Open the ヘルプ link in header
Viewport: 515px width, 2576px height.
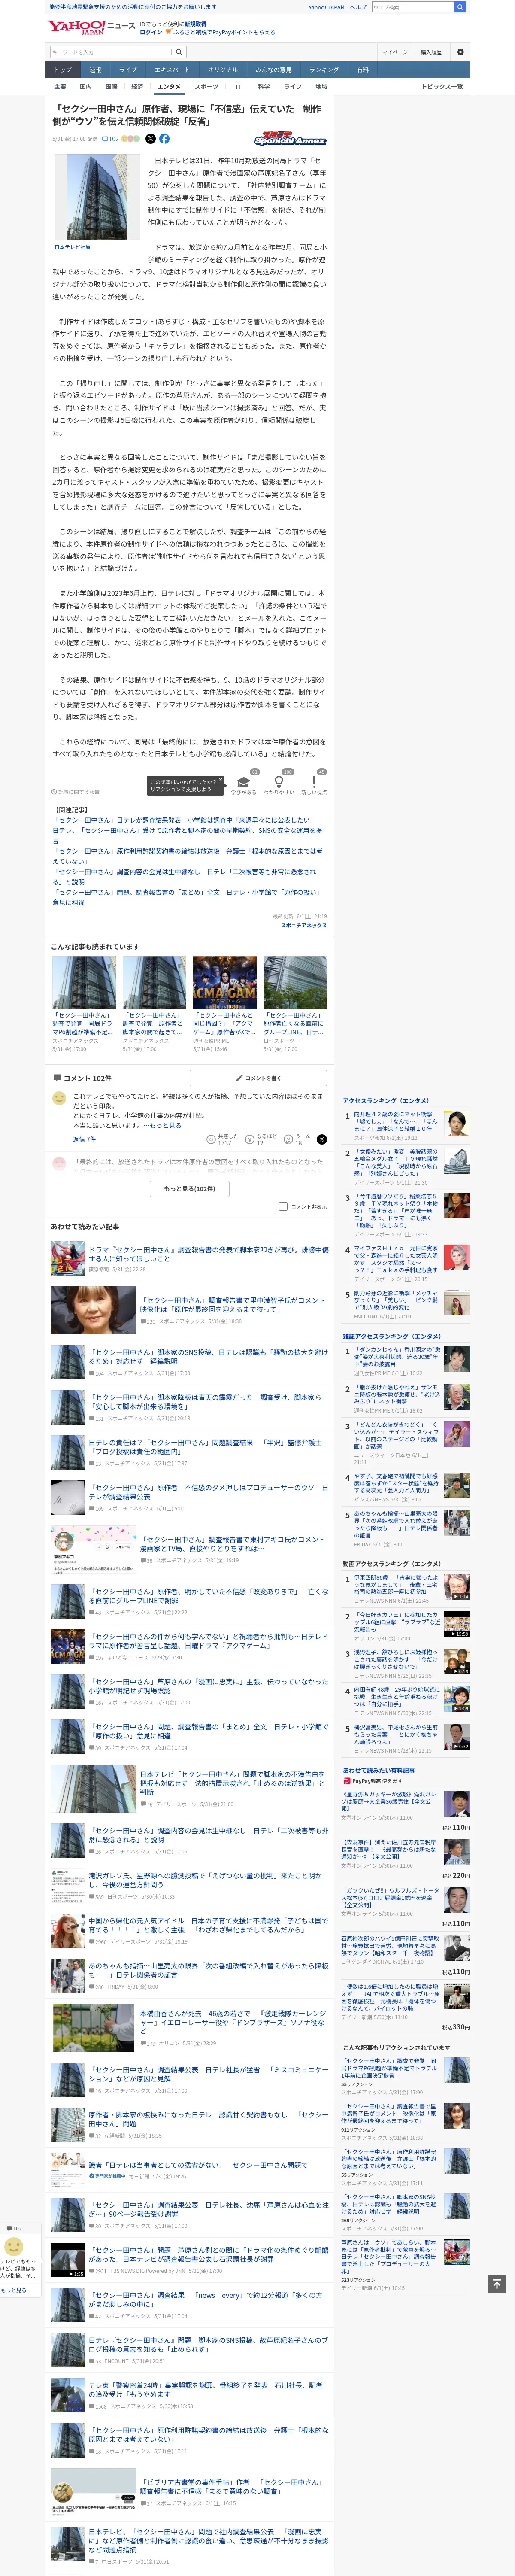357,7
